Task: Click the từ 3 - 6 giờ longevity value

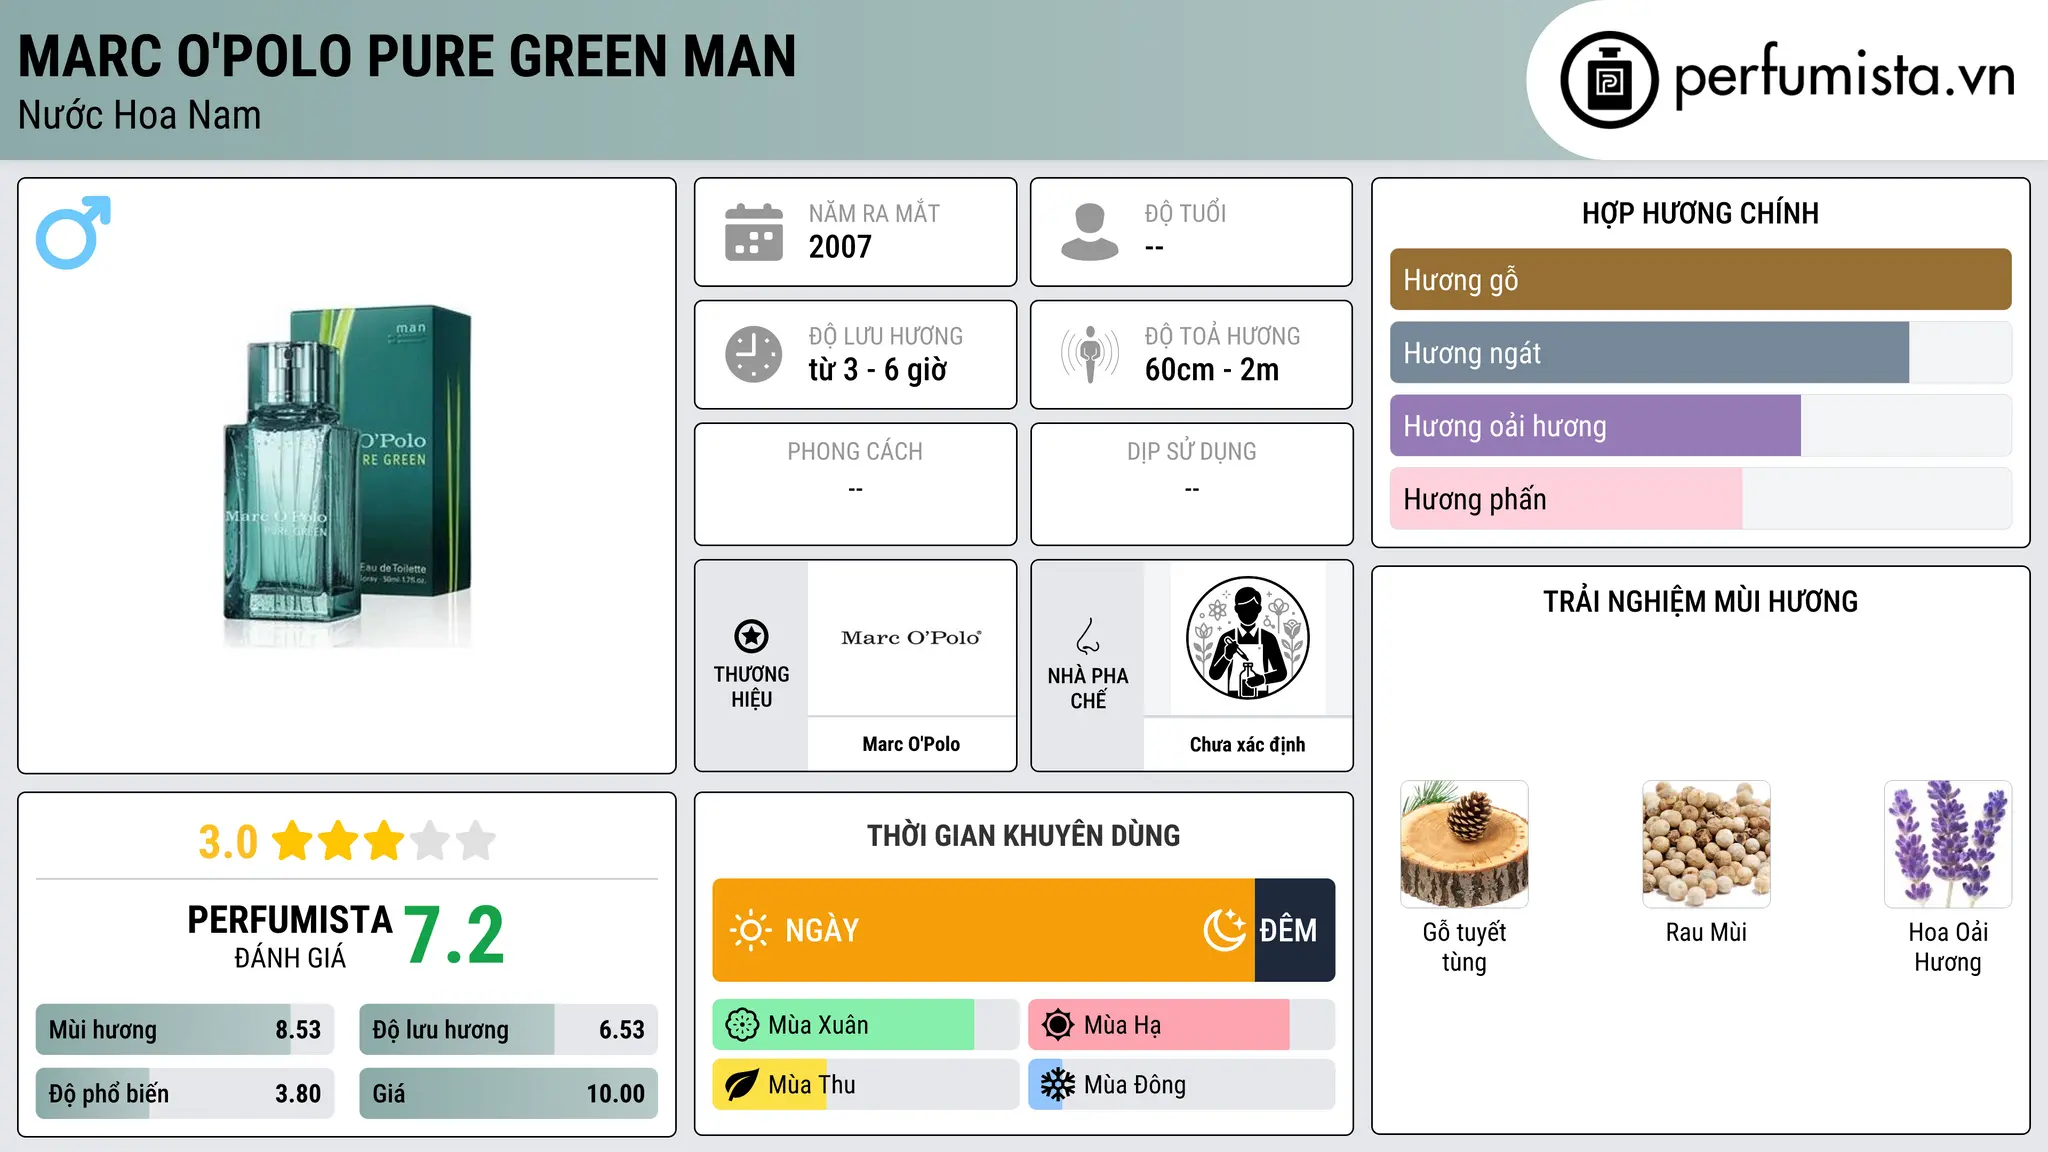Action: click(877, 370)
